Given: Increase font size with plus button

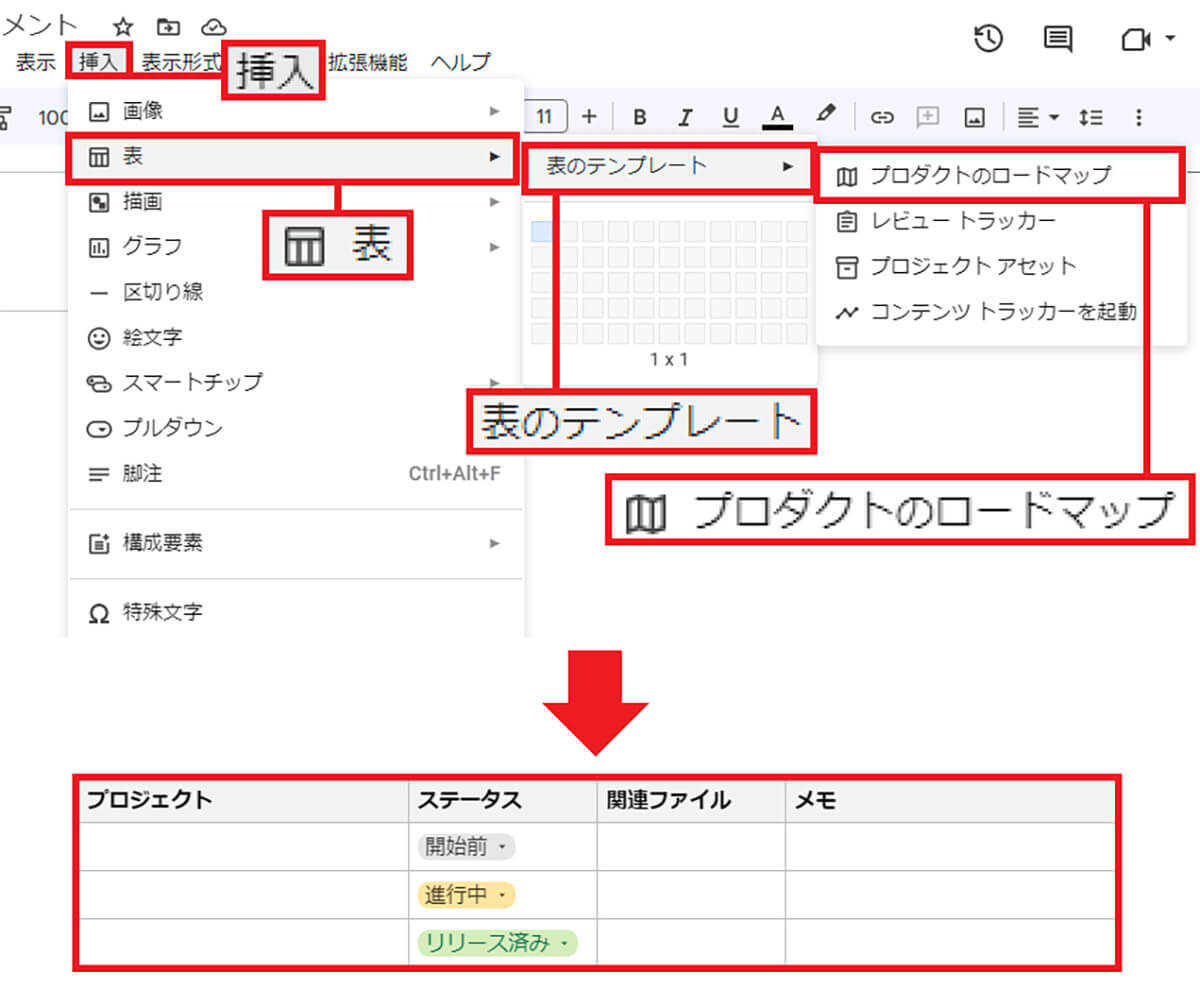Looking at the screenshot, I should point(589,117).
